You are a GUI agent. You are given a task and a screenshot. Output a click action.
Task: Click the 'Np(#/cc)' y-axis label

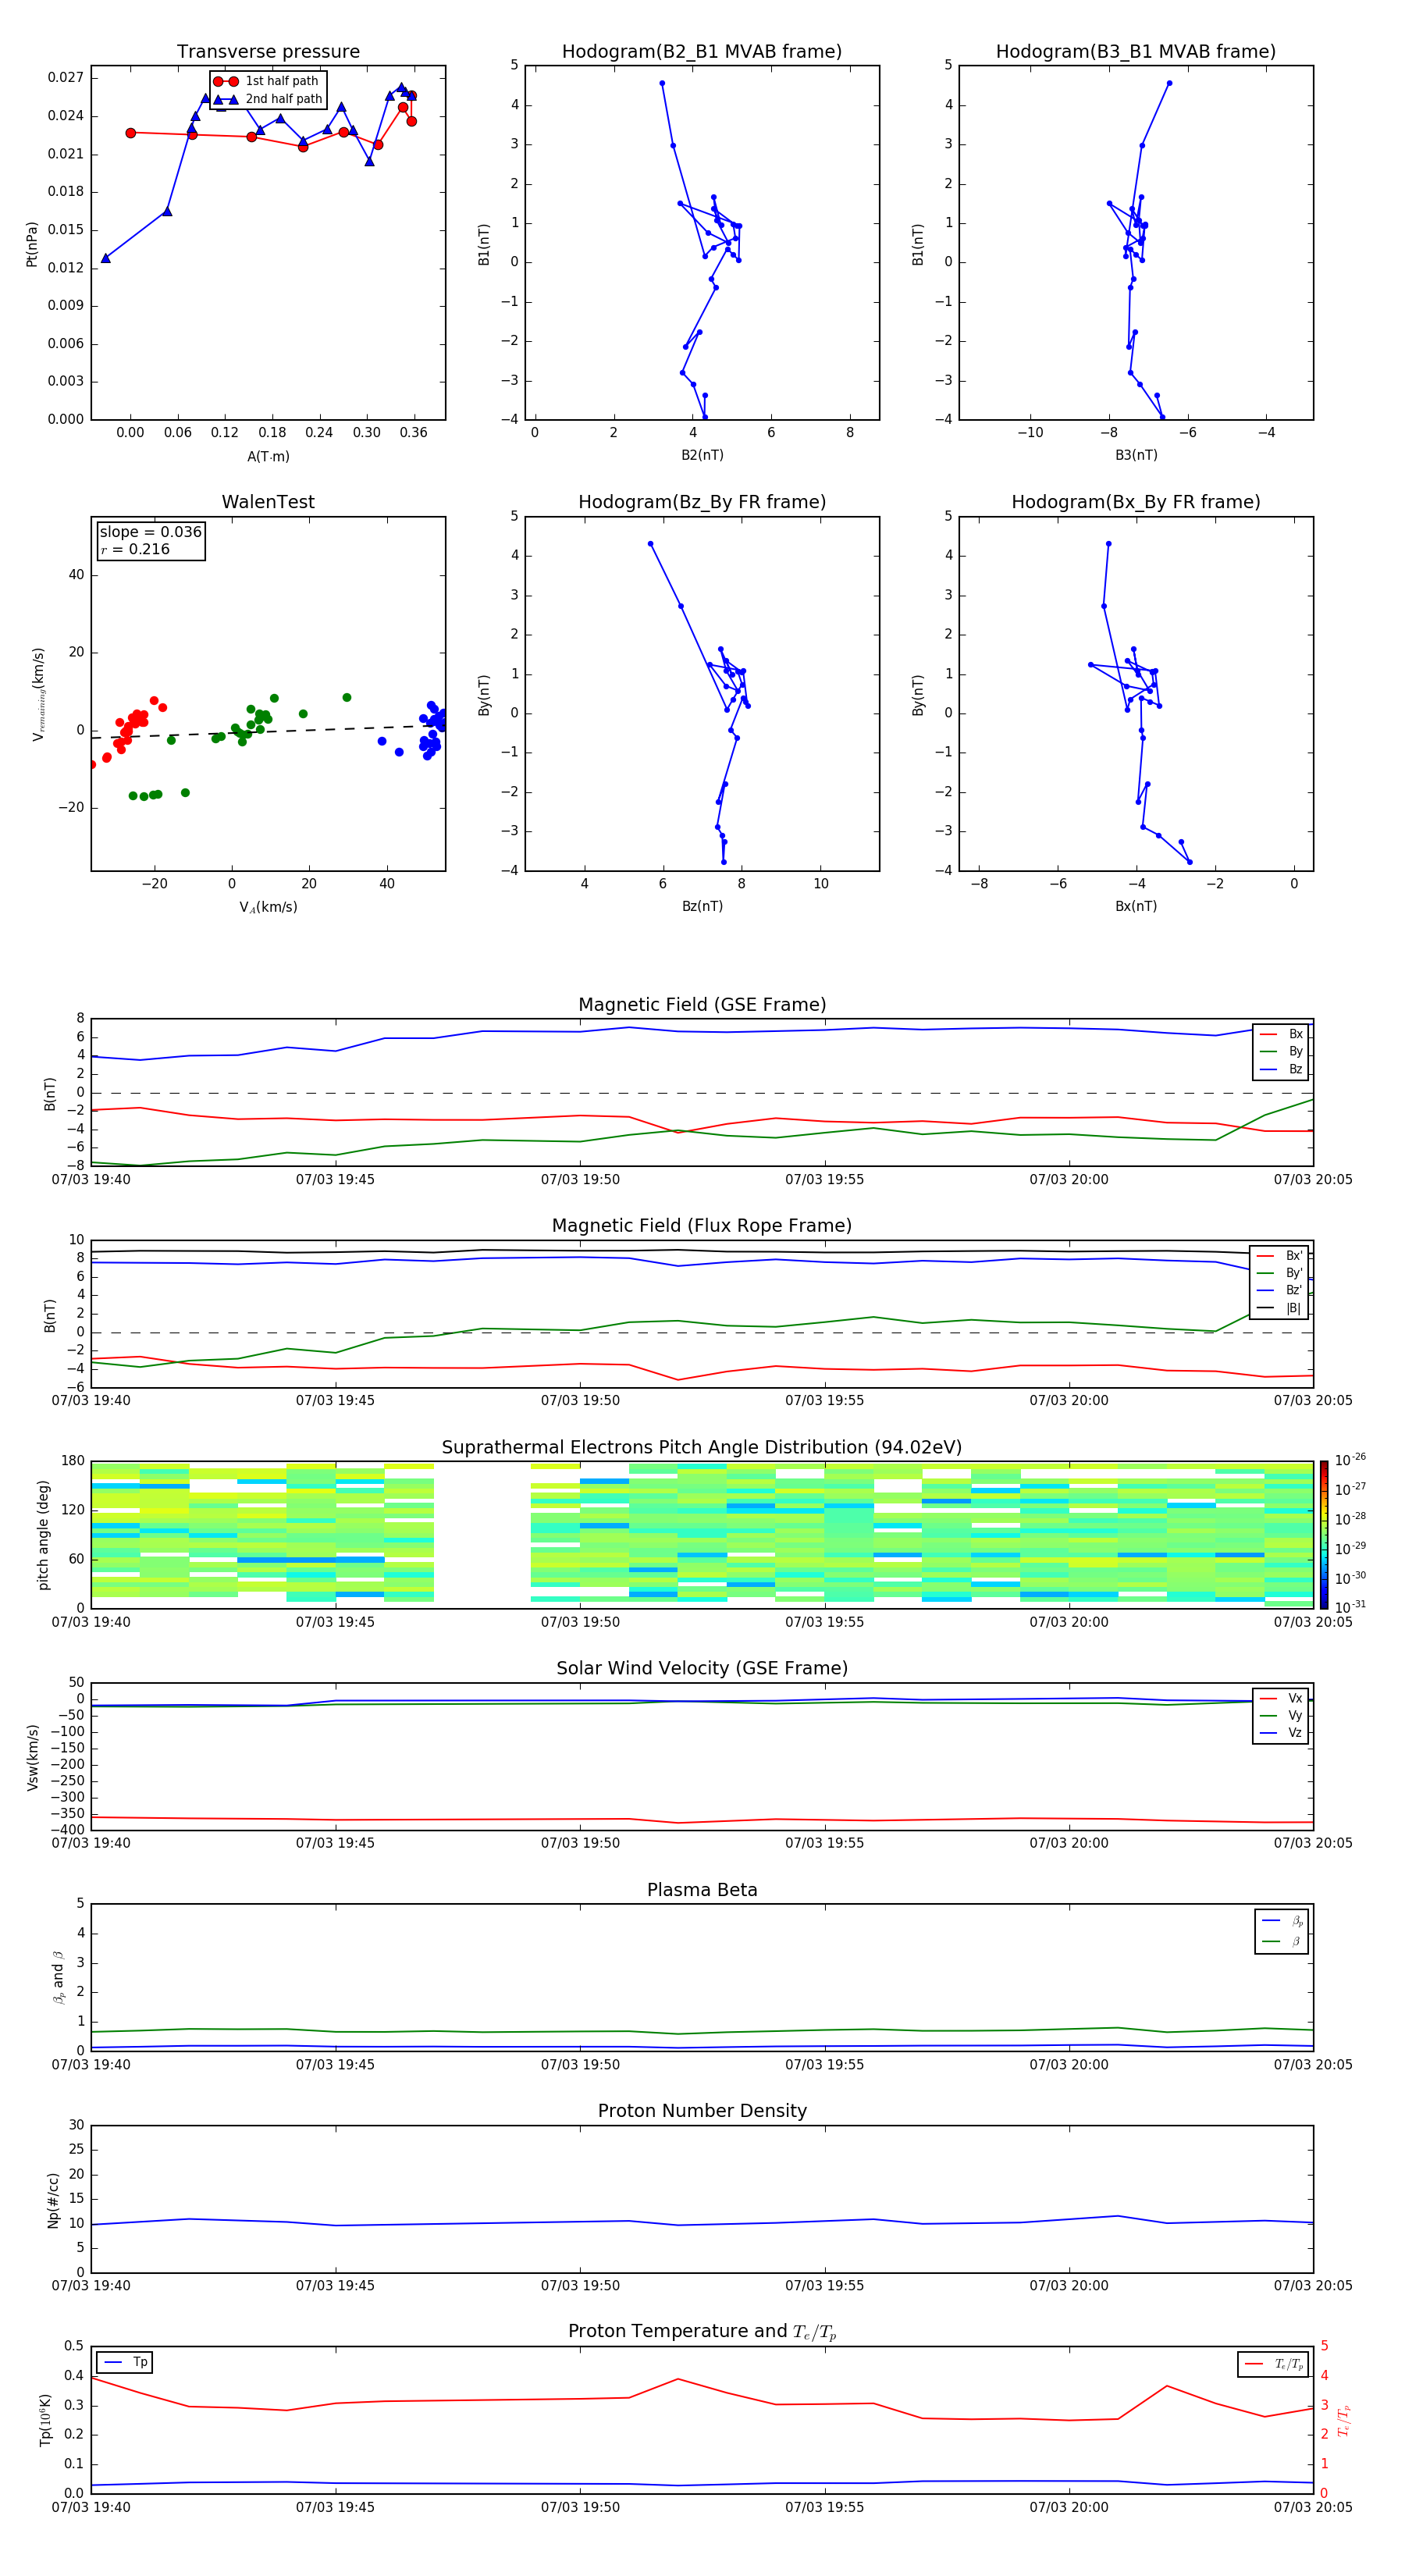[53, 2201]
